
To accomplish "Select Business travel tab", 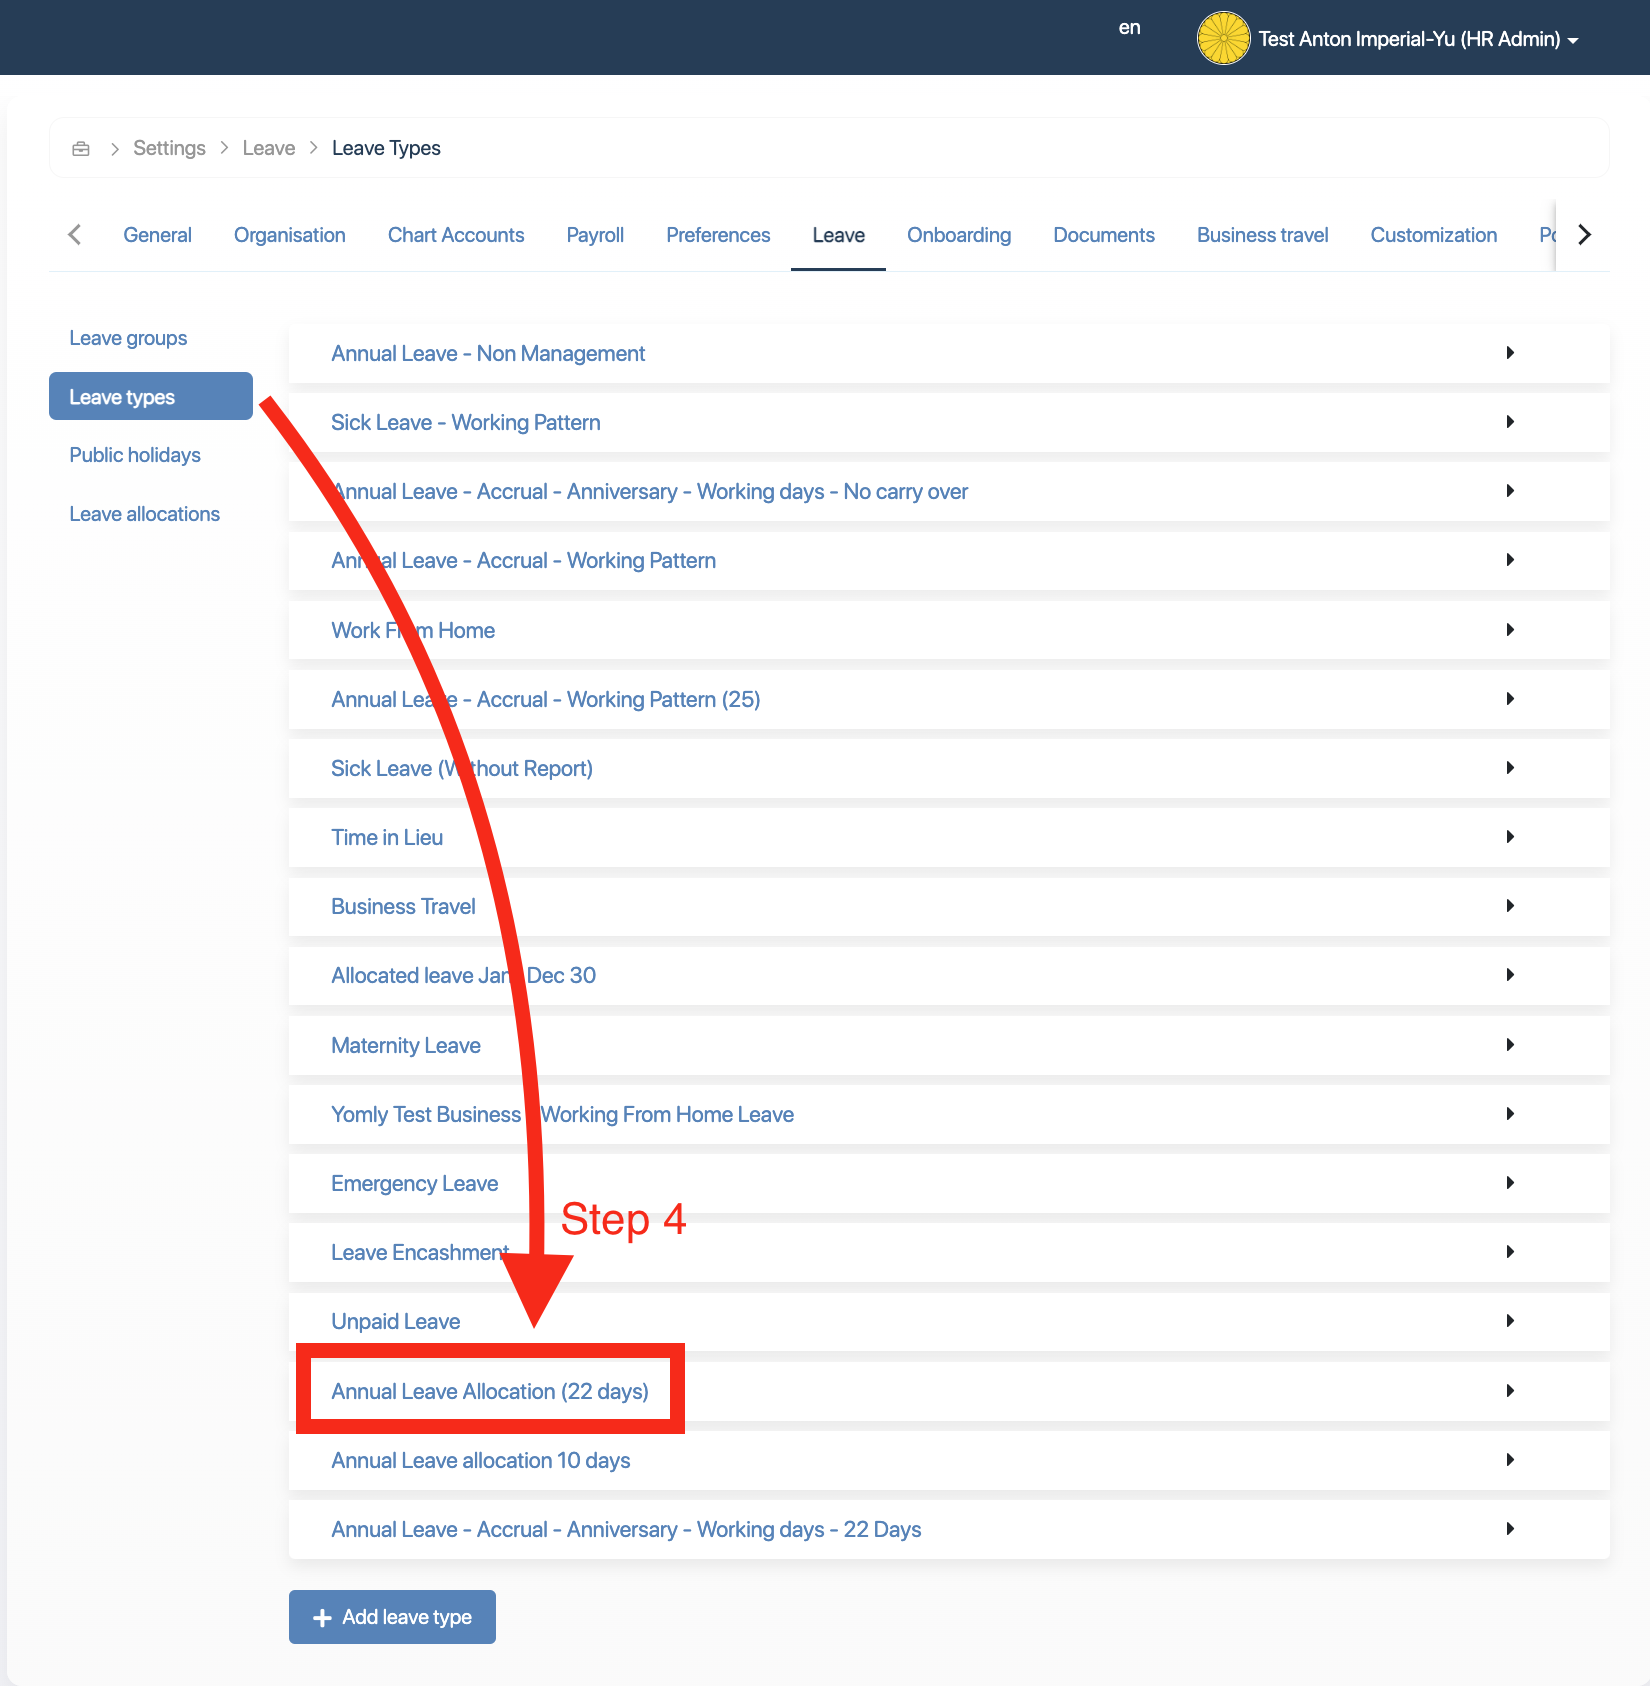I will click(x=1262, y=235).
